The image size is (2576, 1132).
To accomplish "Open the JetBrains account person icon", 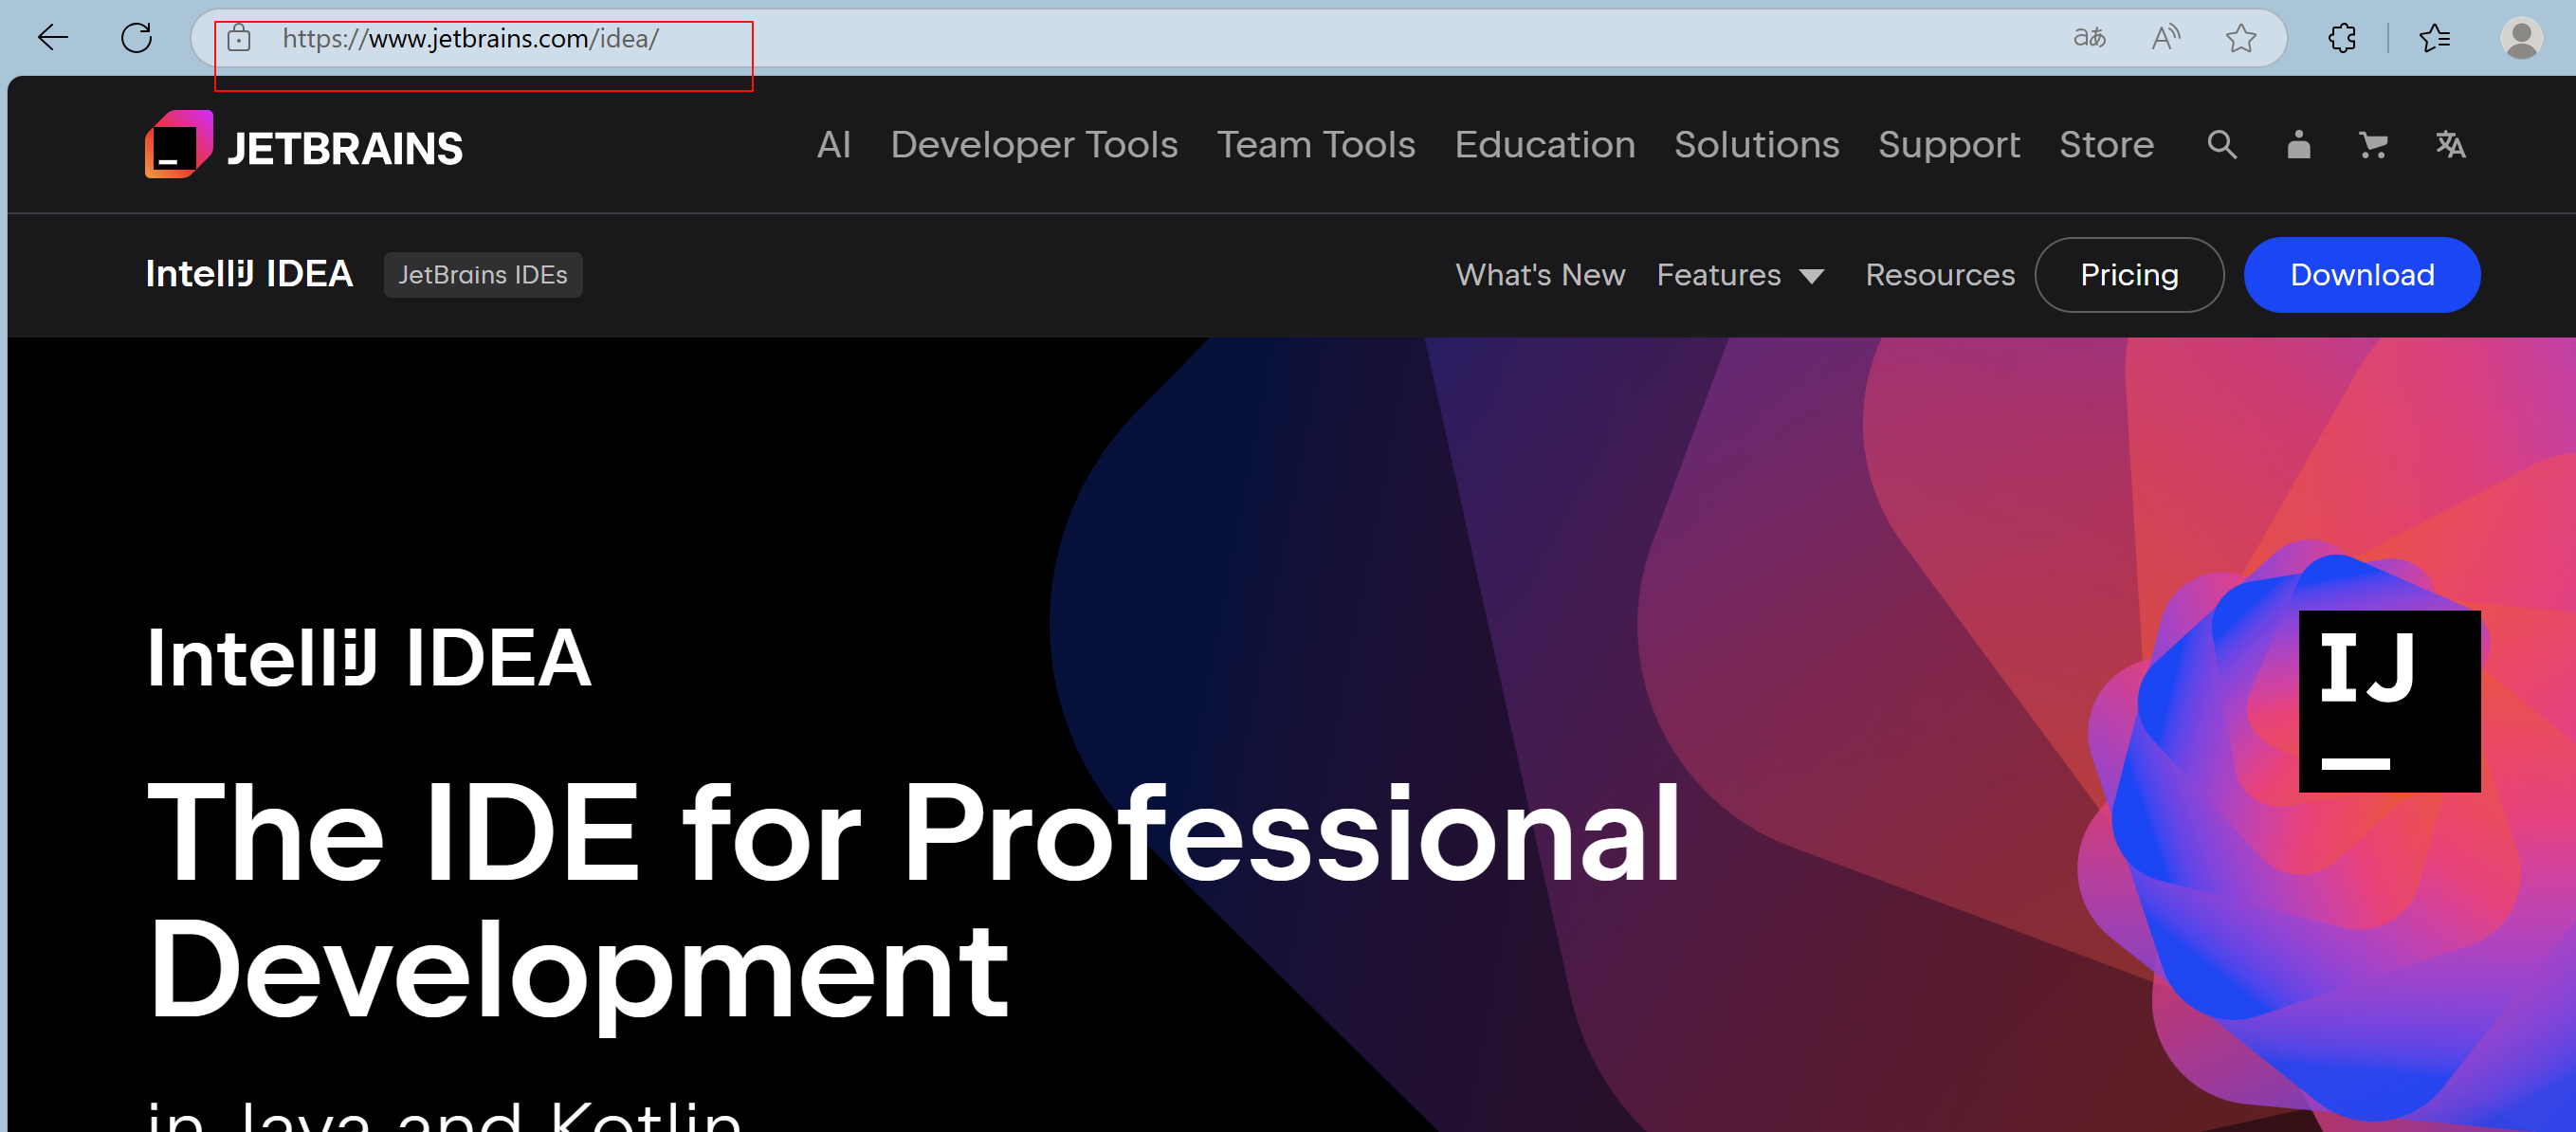I will tap(2298, 145).
